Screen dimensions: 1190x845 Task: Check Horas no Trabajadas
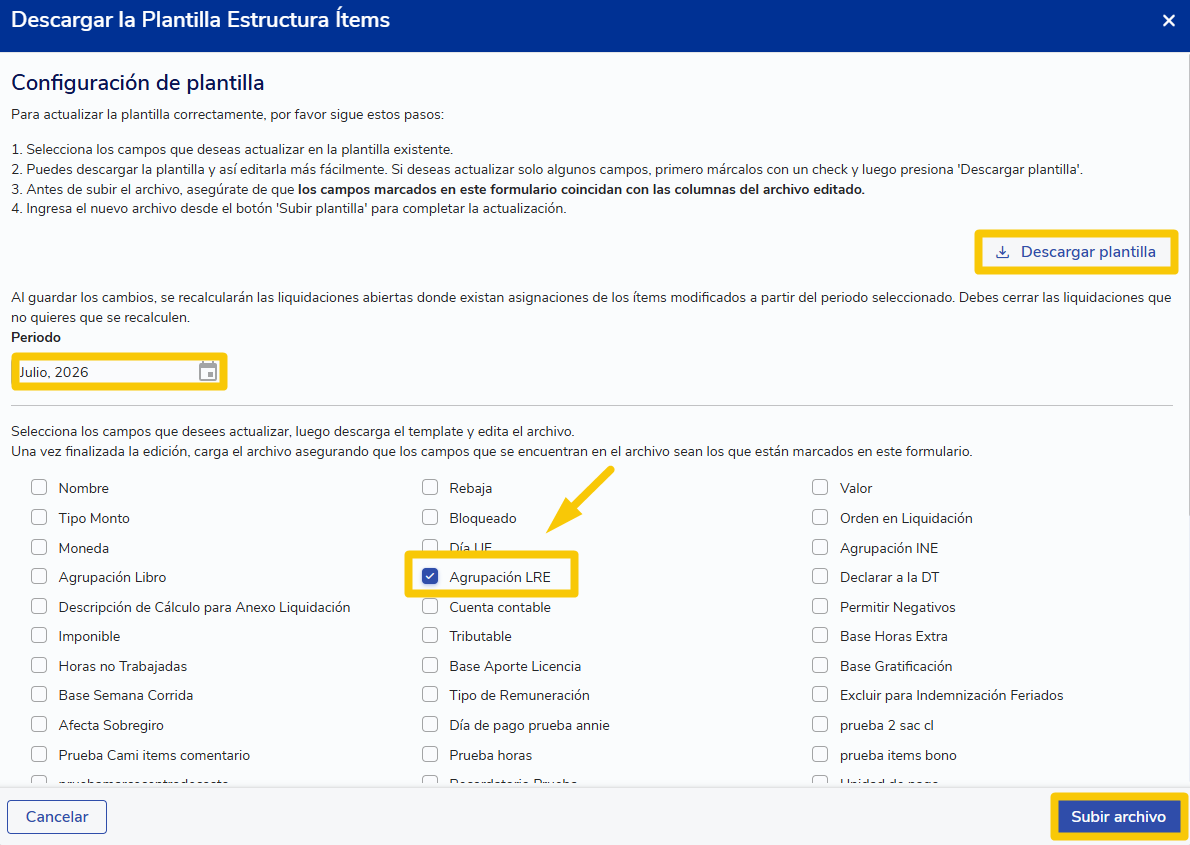[39, 665]
